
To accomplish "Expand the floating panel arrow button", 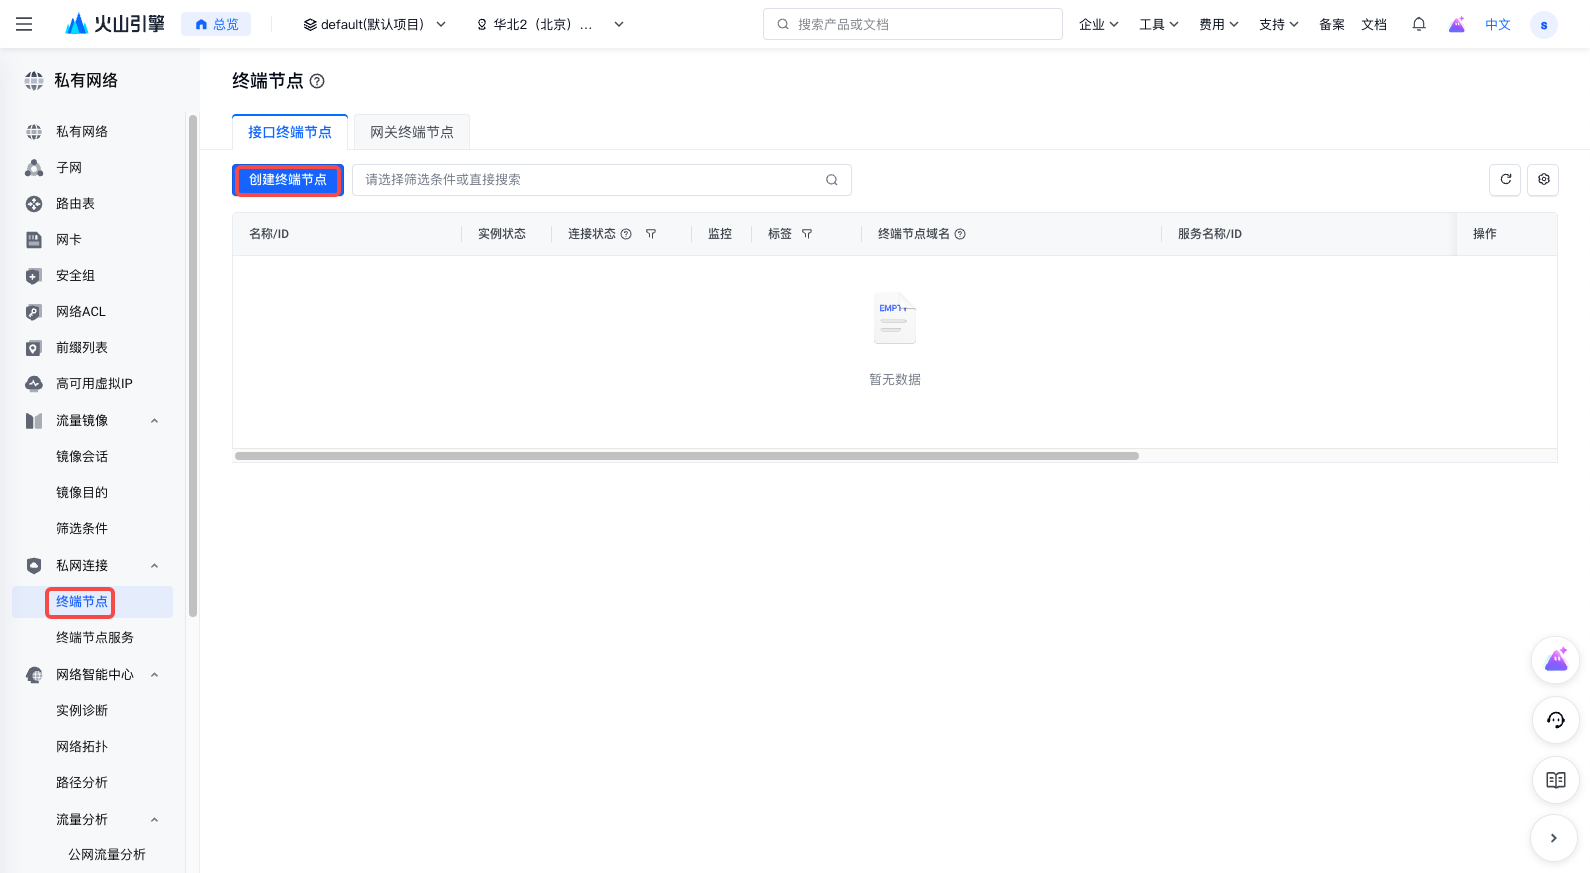I will coord(1554,838).
